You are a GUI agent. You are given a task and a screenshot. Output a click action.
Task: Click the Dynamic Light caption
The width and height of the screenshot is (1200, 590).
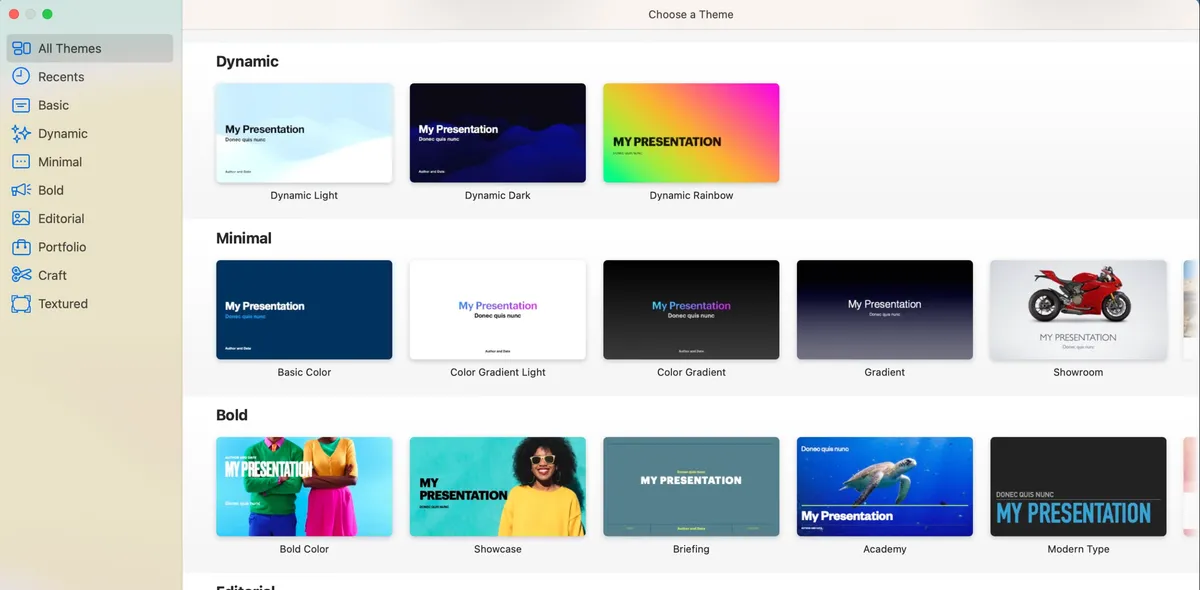(x=304, y=196)
